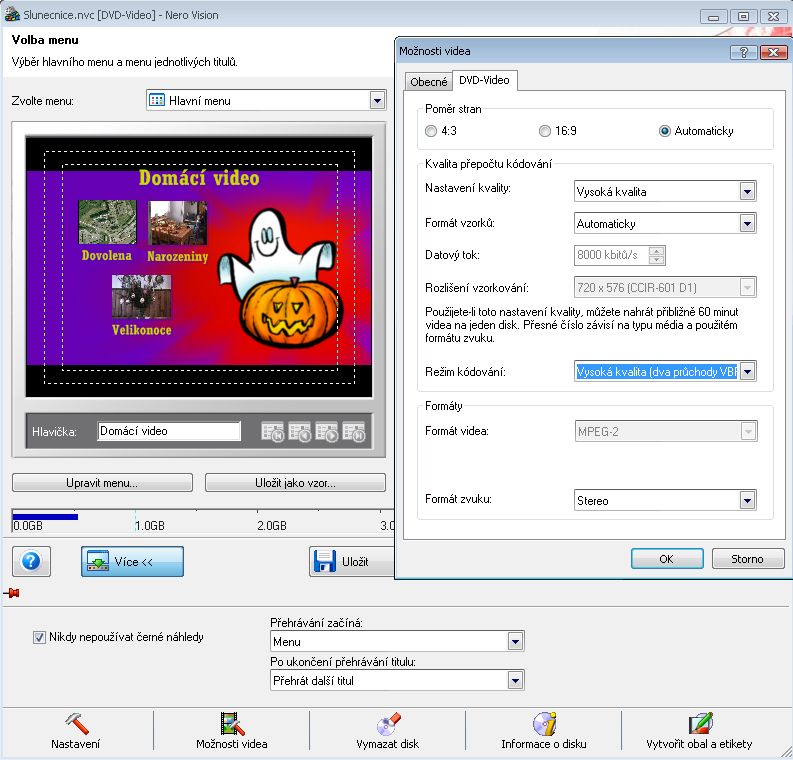Click the red pushpin icon

[12, 593]
